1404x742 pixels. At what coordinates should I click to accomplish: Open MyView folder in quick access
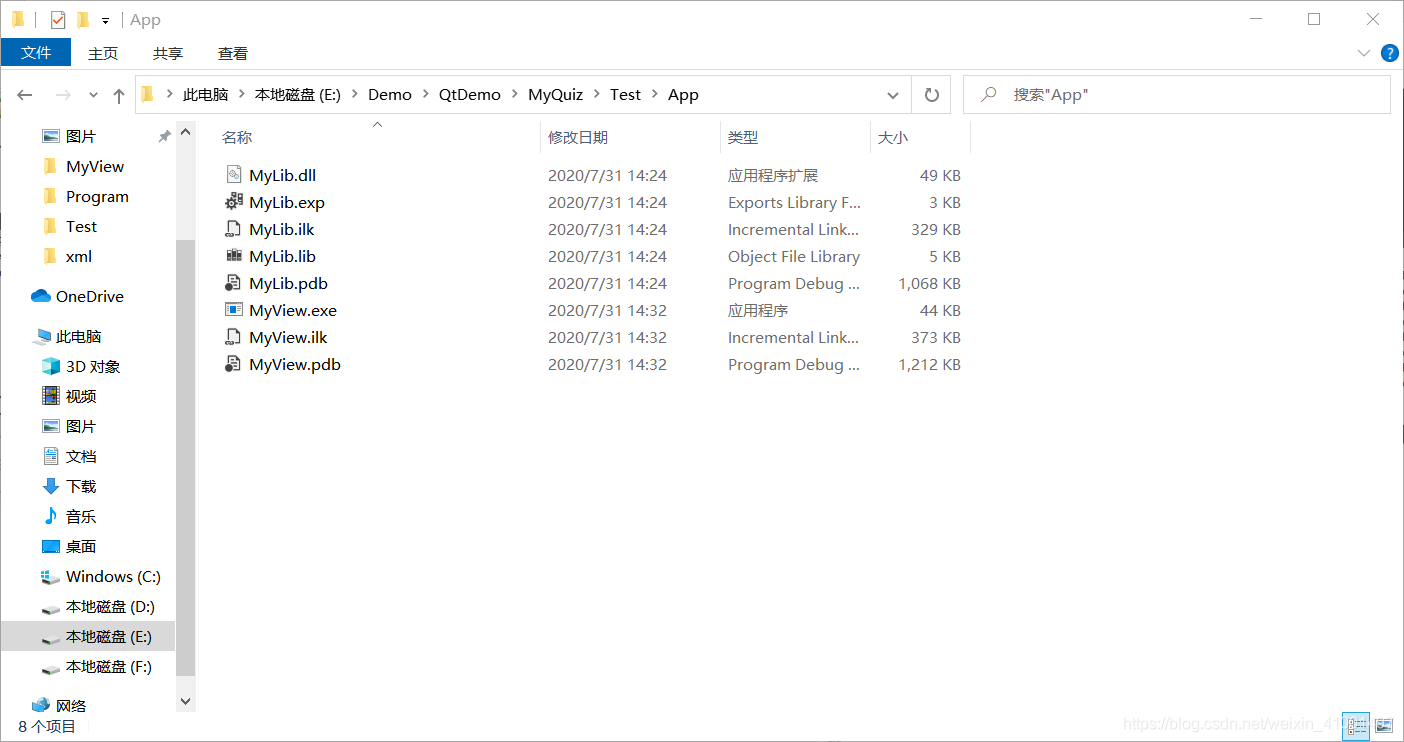click(x=83, y=166)
